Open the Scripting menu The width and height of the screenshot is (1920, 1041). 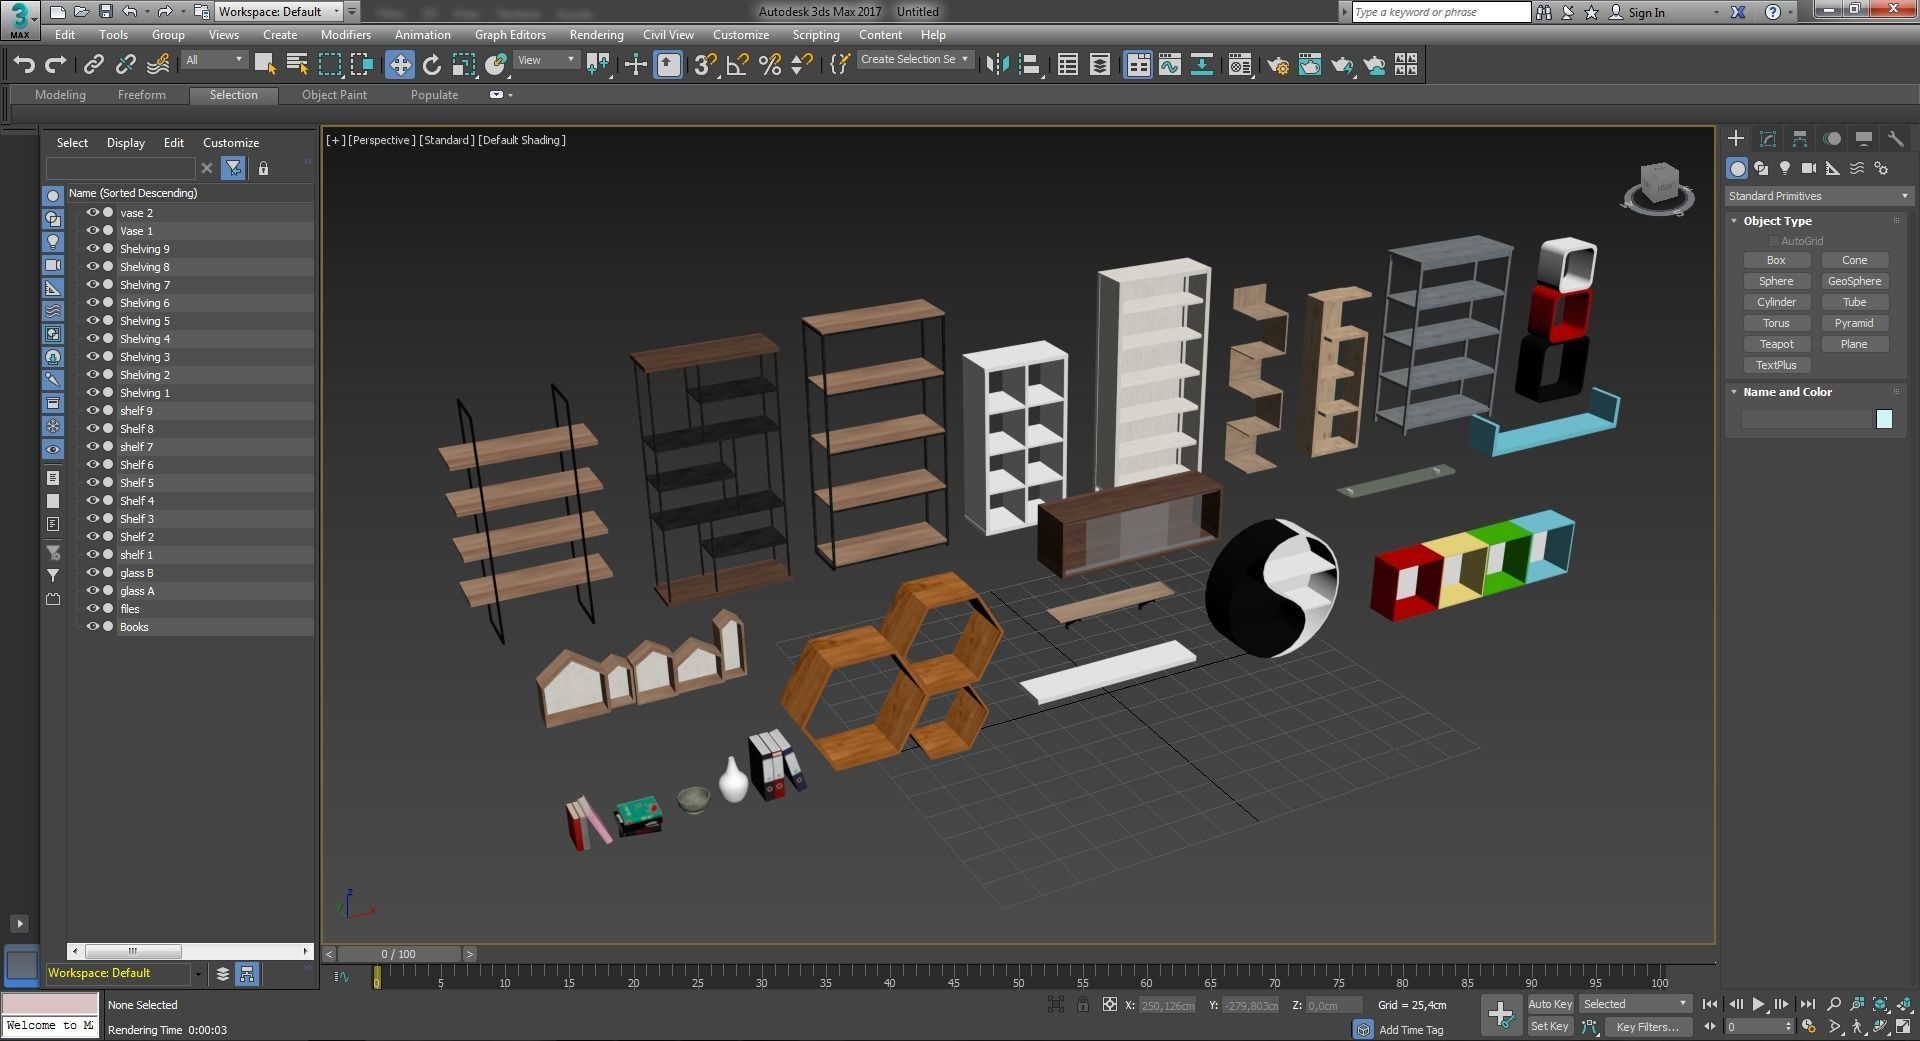click(816, 35)
